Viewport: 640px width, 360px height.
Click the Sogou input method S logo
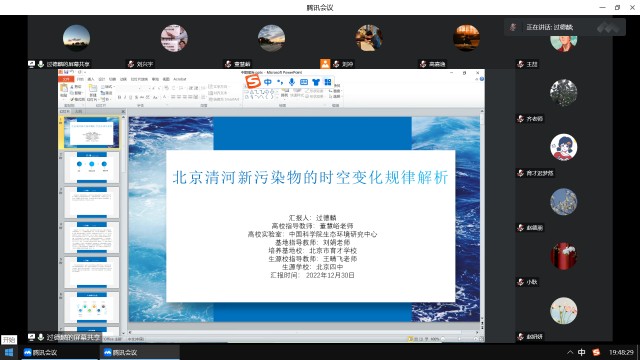click(253, 81)
